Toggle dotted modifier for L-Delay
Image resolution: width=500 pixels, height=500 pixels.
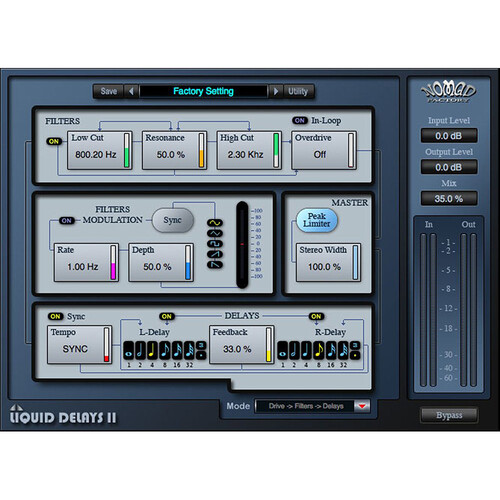click(x=201, y=355)
